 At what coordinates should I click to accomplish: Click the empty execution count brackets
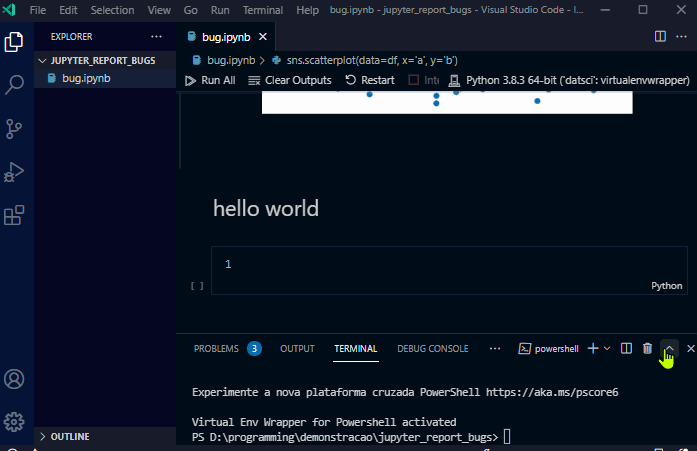click(x=197, y=286)
